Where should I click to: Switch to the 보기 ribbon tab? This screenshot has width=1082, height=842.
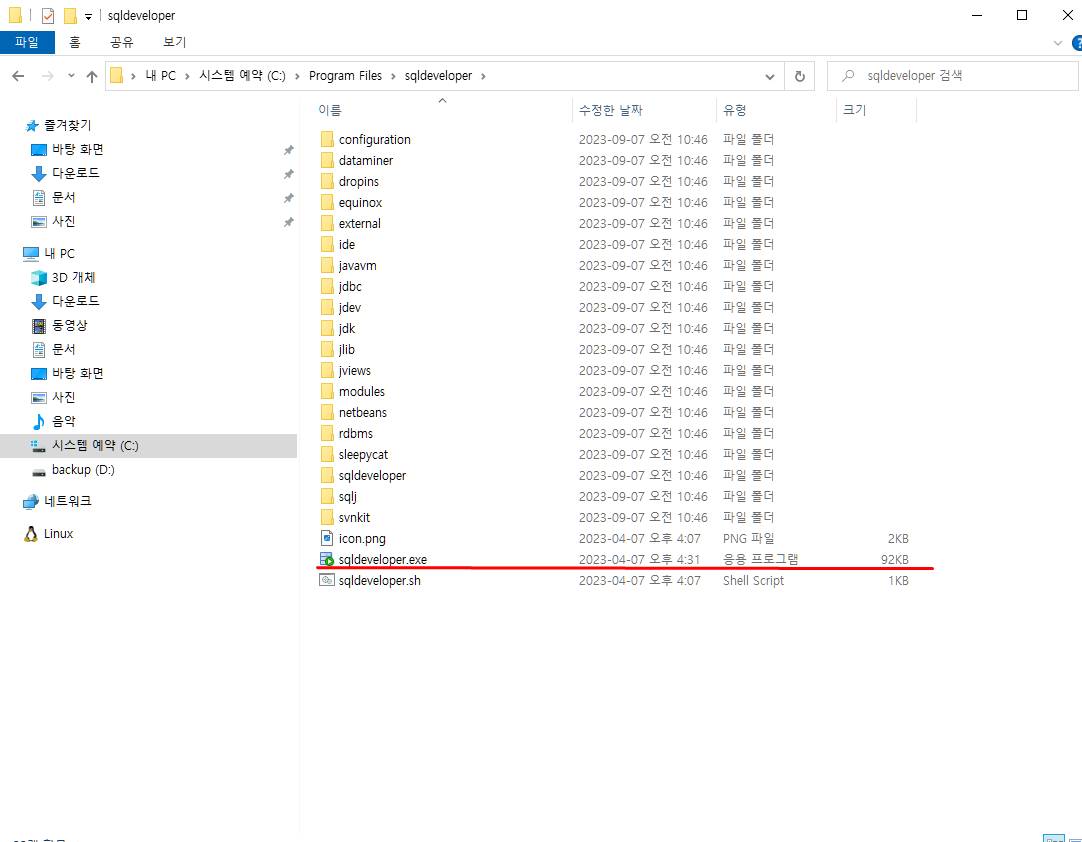(175, 42)
